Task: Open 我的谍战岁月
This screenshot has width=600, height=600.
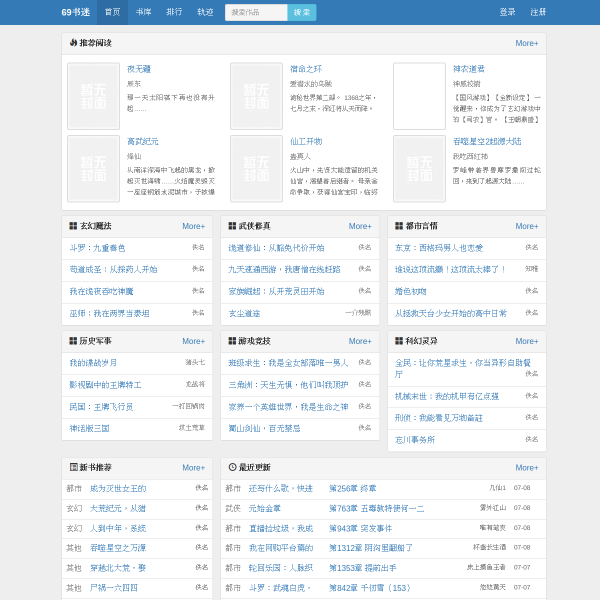Action: point(93,363)
